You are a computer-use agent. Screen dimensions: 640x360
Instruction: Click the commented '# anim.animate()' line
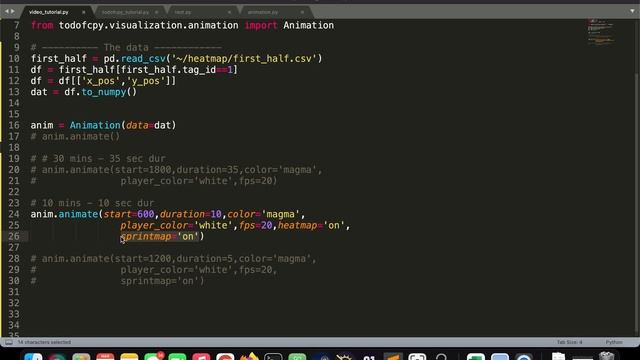pyautogui.click(x=75, y=136)
